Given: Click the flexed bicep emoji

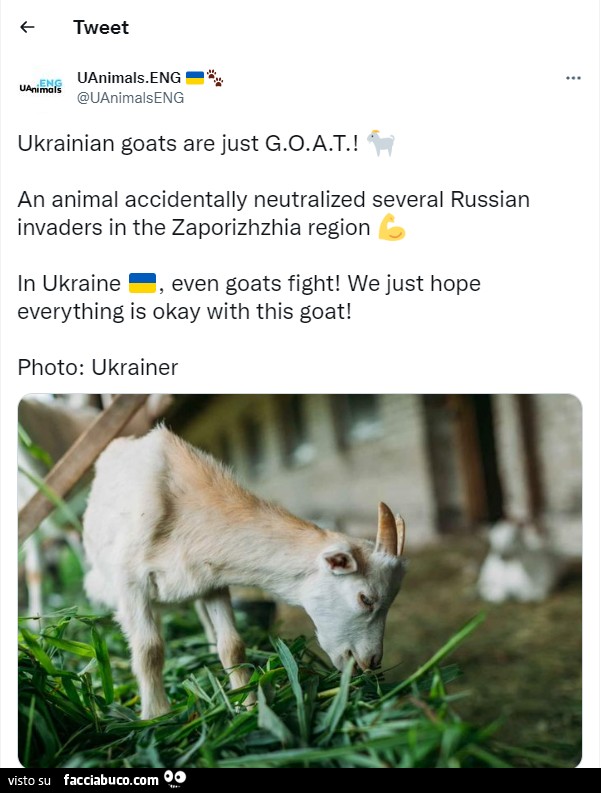Looking at the screenshot, I should click(392, 228).
